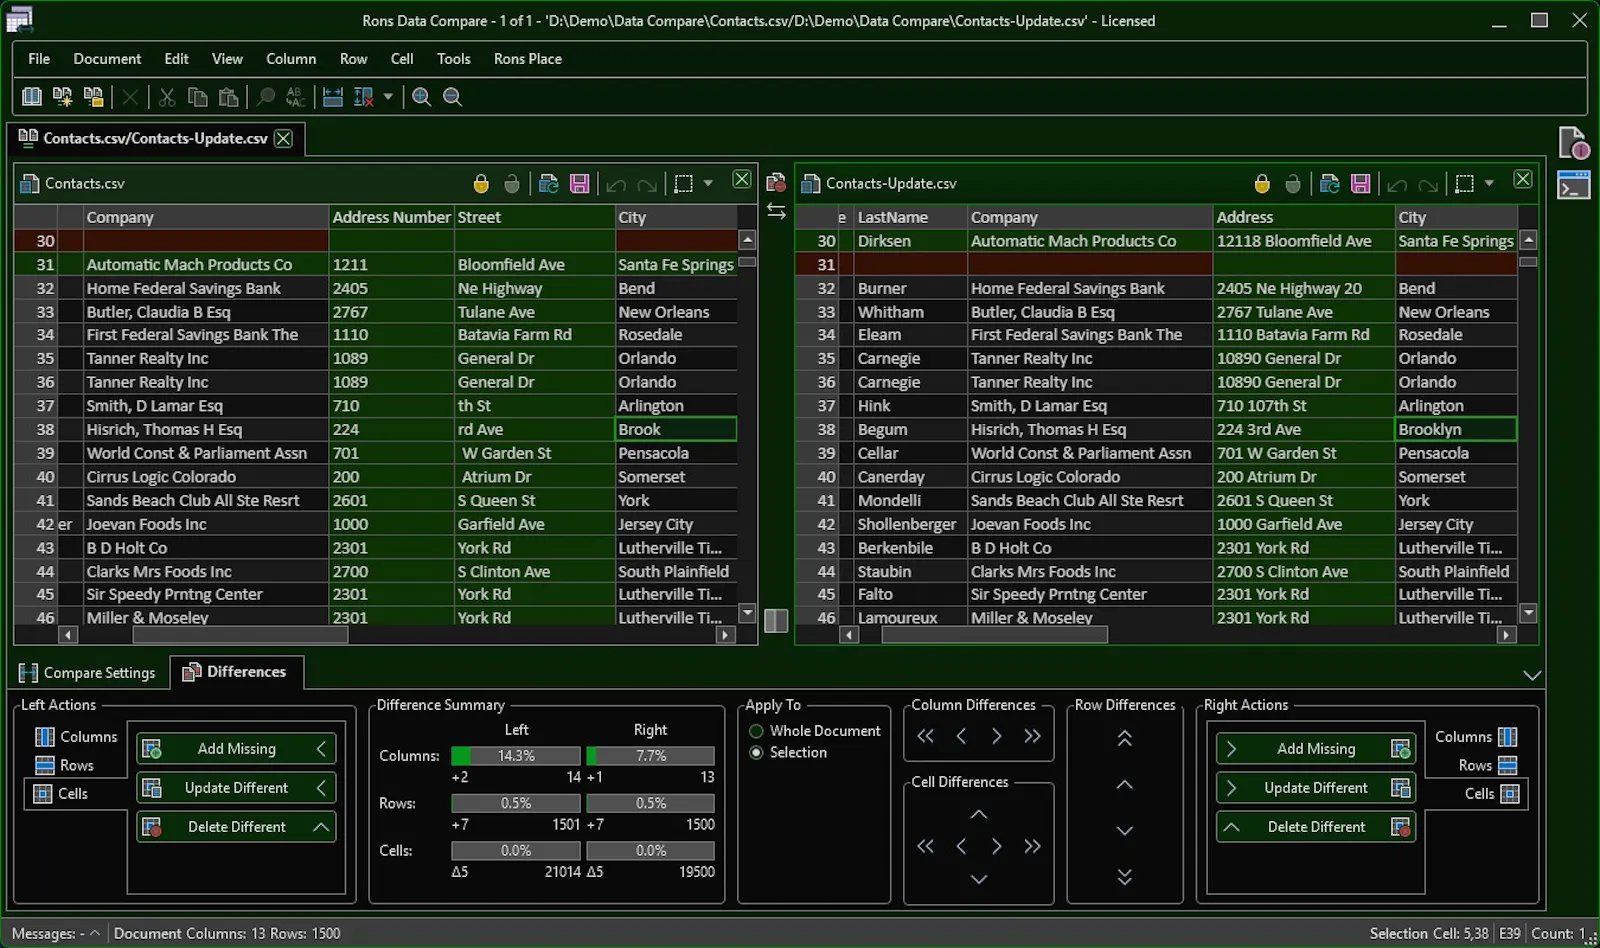Open selection mode dropdown in Contacts-Update.csv pane
Image resolution: width=1600 pixels, height=948 pixels.
point(1489,183)
